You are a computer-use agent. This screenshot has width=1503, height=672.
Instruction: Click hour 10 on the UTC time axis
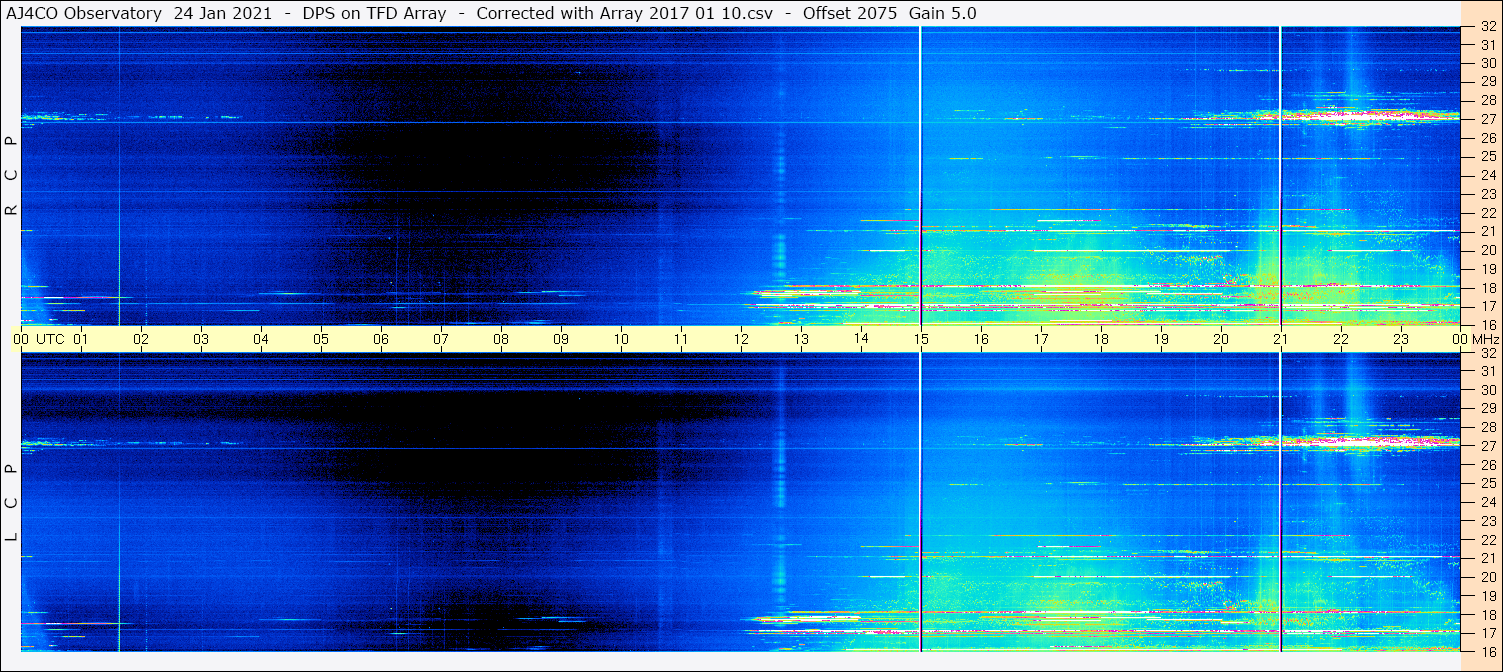coord(621,339)
